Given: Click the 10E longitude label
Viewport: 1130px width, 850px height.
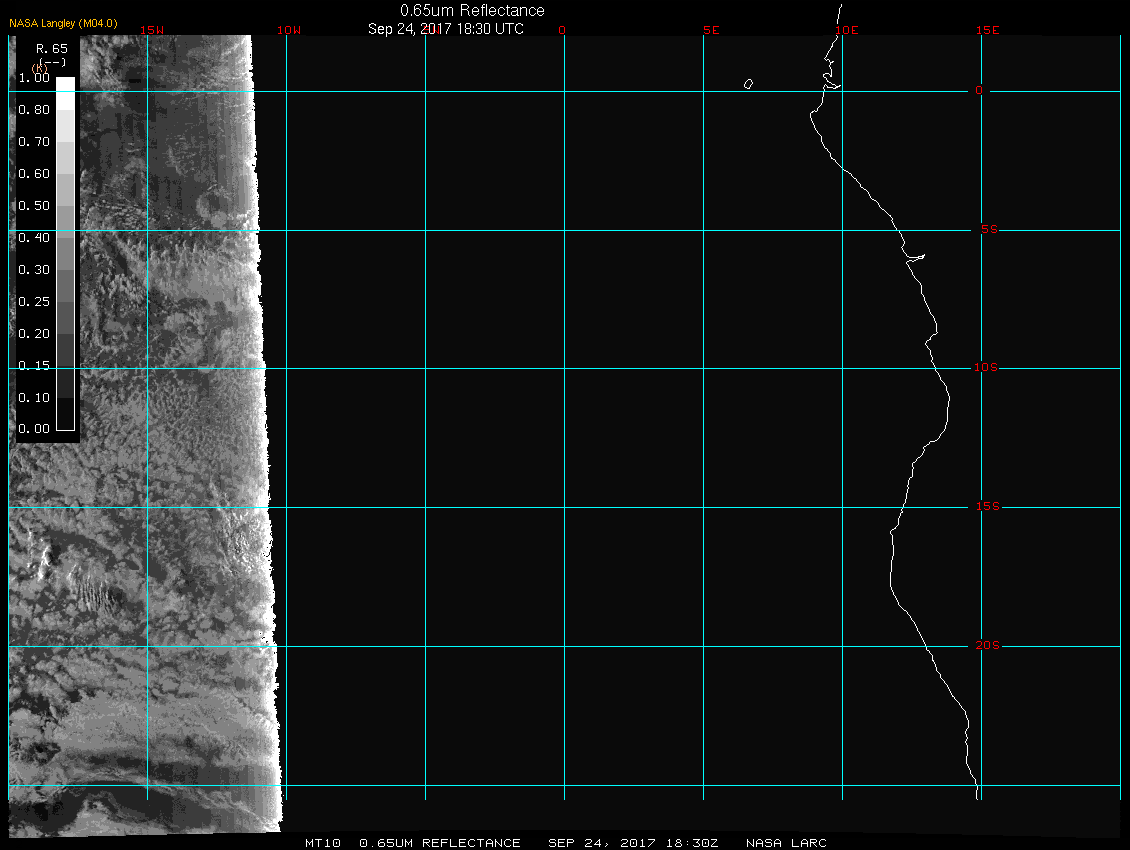Looking at the screenshot, I should click(846, 30).
